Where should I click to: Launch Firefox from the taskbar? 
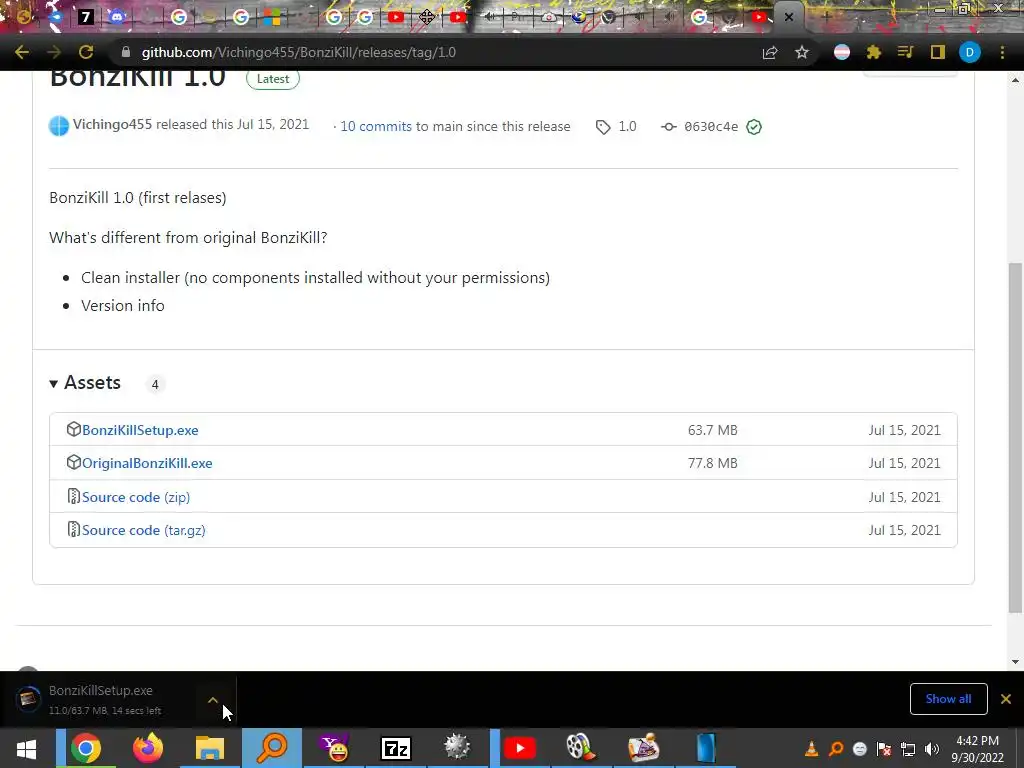(x=148, y=748)
